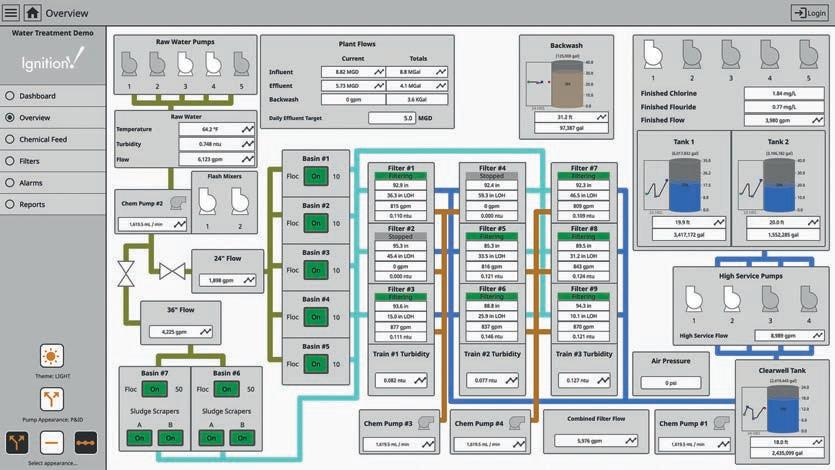Viewport: 835px width, 470px height.
Task: Edit the Daily Effluent Target field
Action: (391, 118)
